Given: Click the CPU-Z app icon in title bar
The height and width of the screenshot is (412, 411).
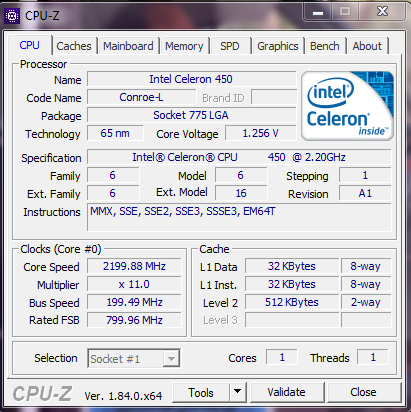Looking at the screenshot, I should 12,16.
